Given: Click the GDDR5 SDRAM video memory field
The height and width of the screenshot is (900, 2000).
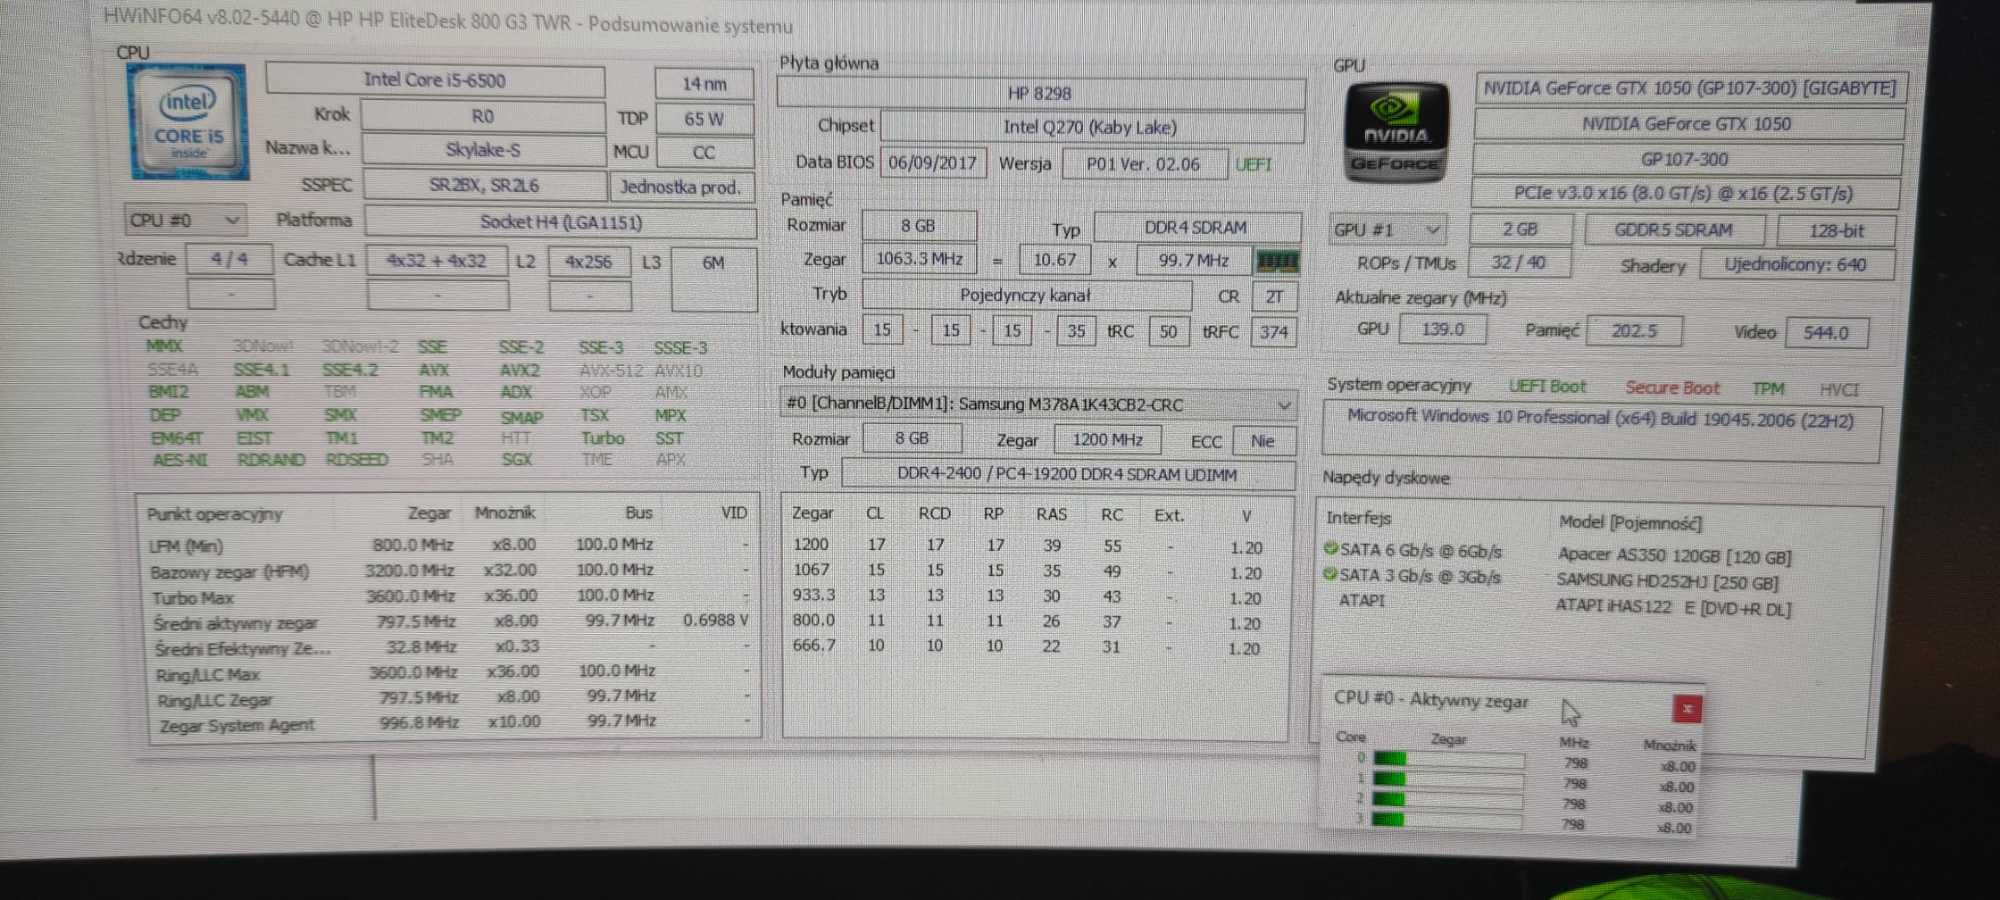Looking at the screenshot, I should pos(1673,230).
